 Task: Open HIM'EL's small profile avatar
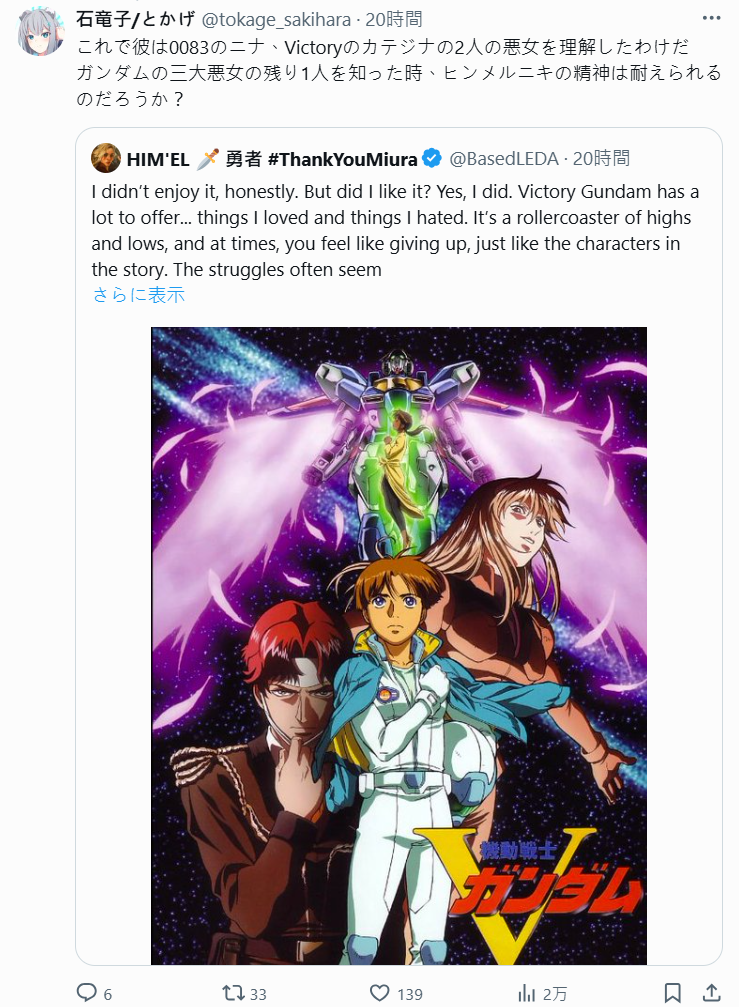click(106, 158)
